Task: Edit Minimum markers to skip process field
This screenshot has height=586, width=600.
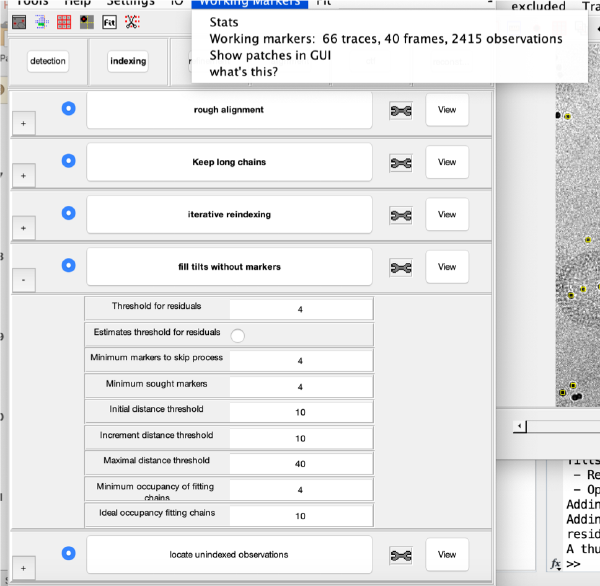Action: click(x=301, y=361)
